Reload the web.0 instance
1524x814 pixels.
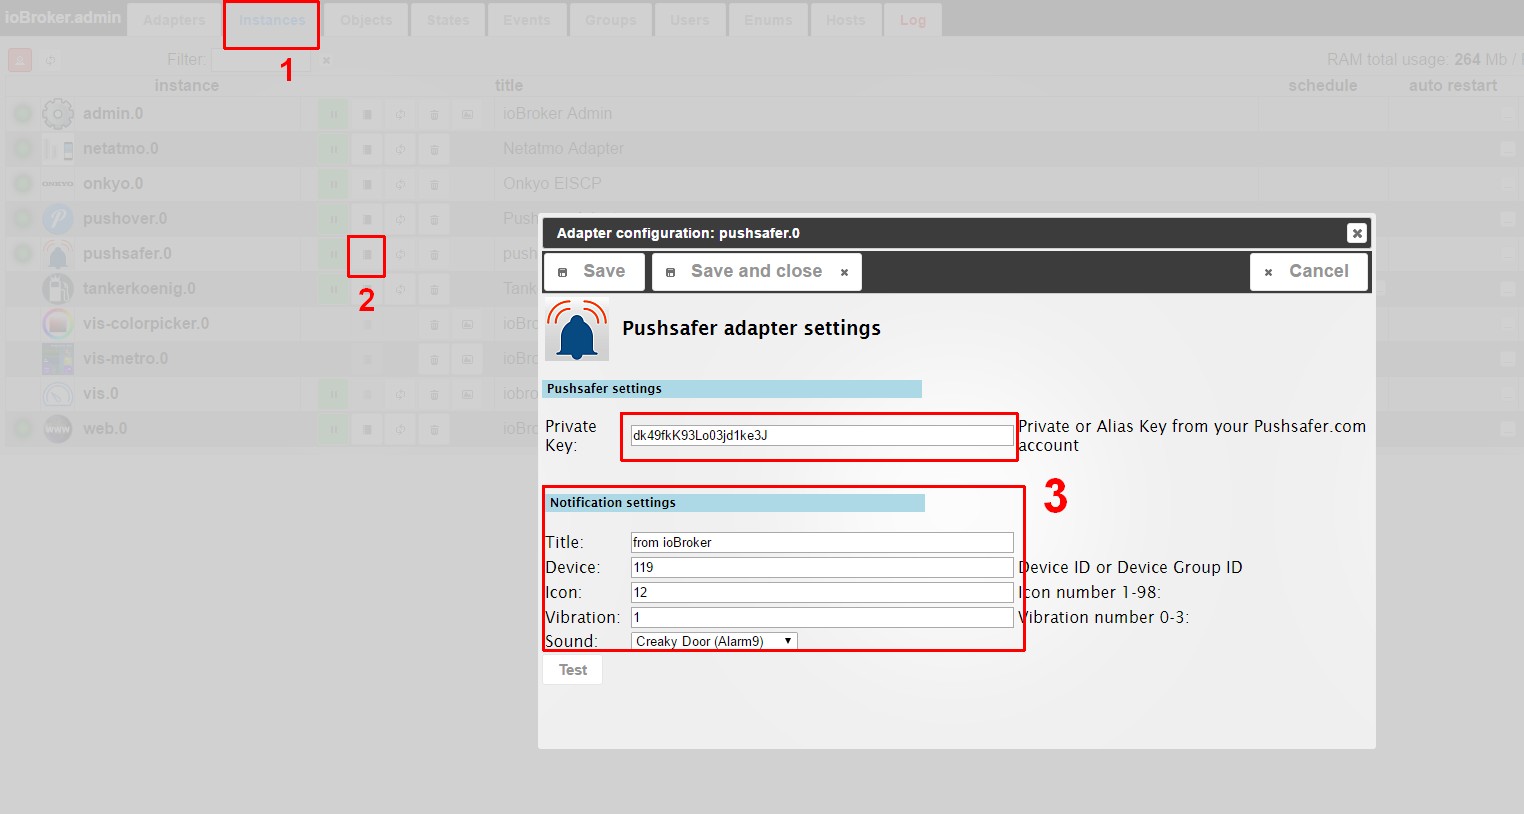400,430
